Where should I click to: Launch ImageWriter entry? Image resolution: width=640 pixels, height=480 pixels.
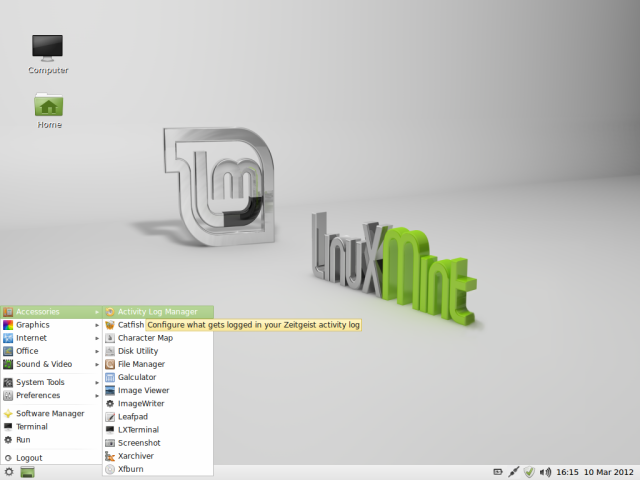pos(158,404)
